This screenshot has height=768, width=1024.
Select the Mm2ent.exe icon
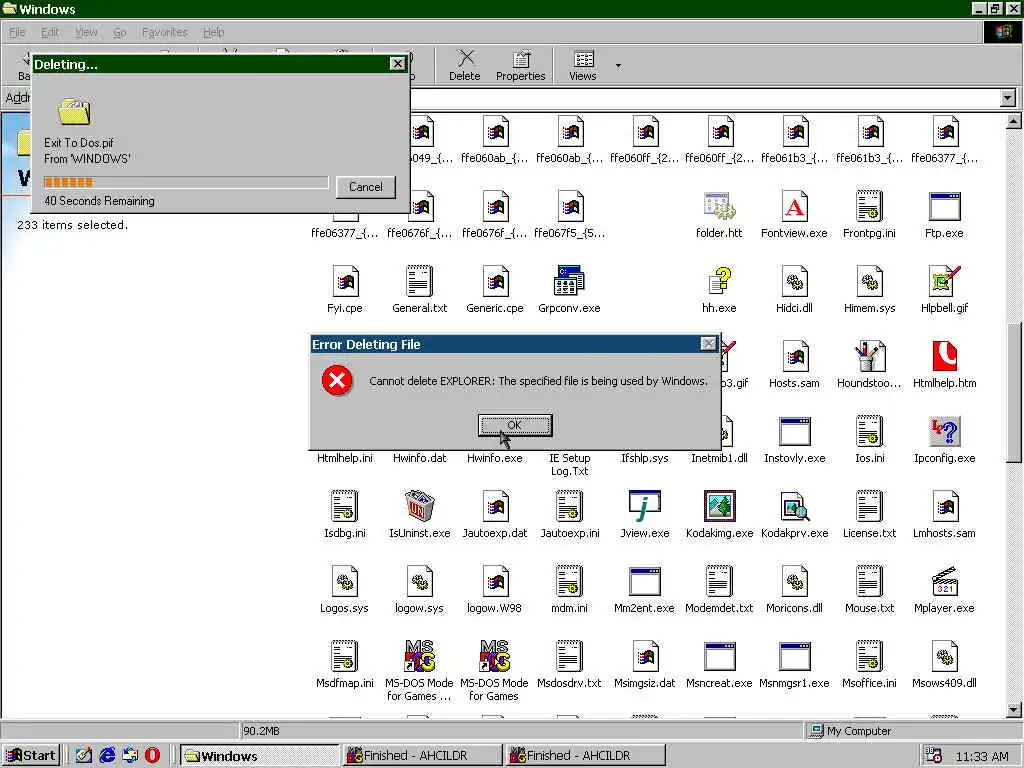pyautogui.click(x=645, y=581)
